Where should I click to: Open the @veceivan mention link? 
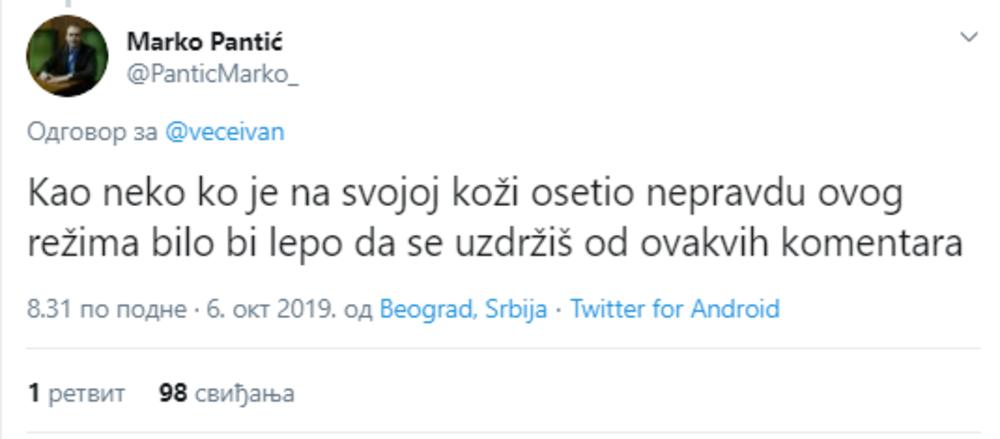(224, 132)
